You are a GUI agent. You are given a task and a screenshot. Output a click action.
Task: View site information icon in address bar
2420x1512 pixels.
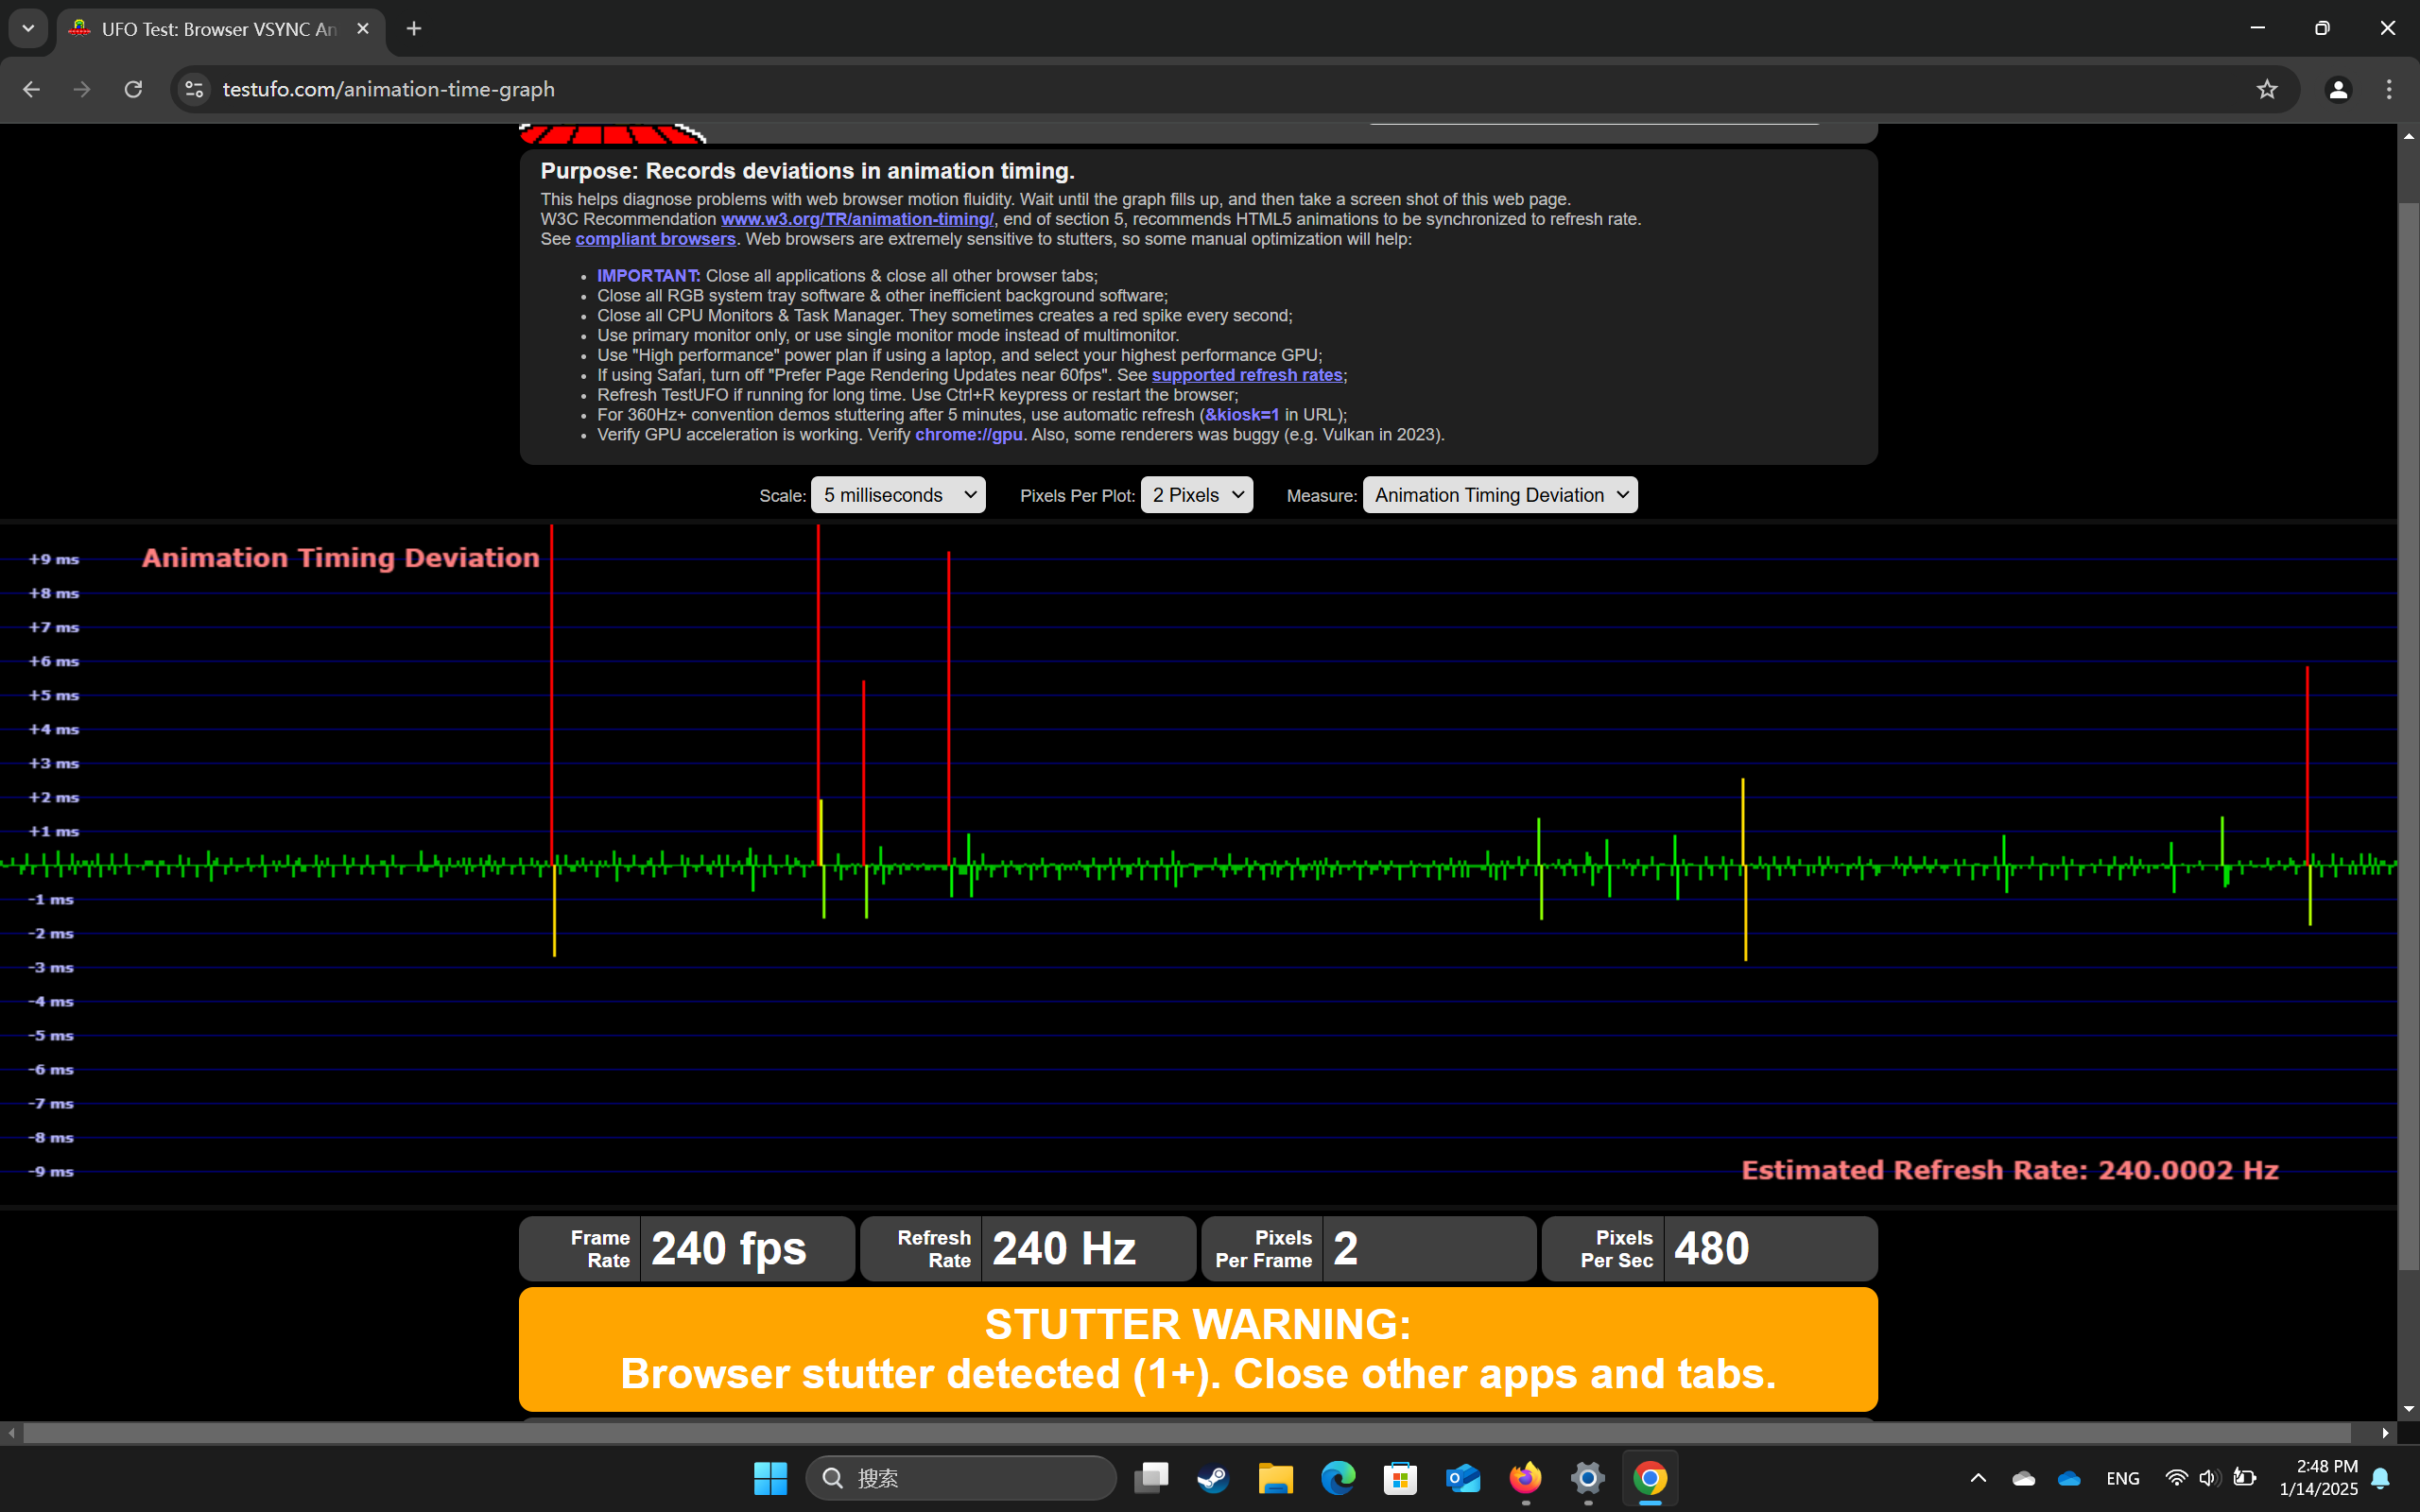(x=194, y=90)
